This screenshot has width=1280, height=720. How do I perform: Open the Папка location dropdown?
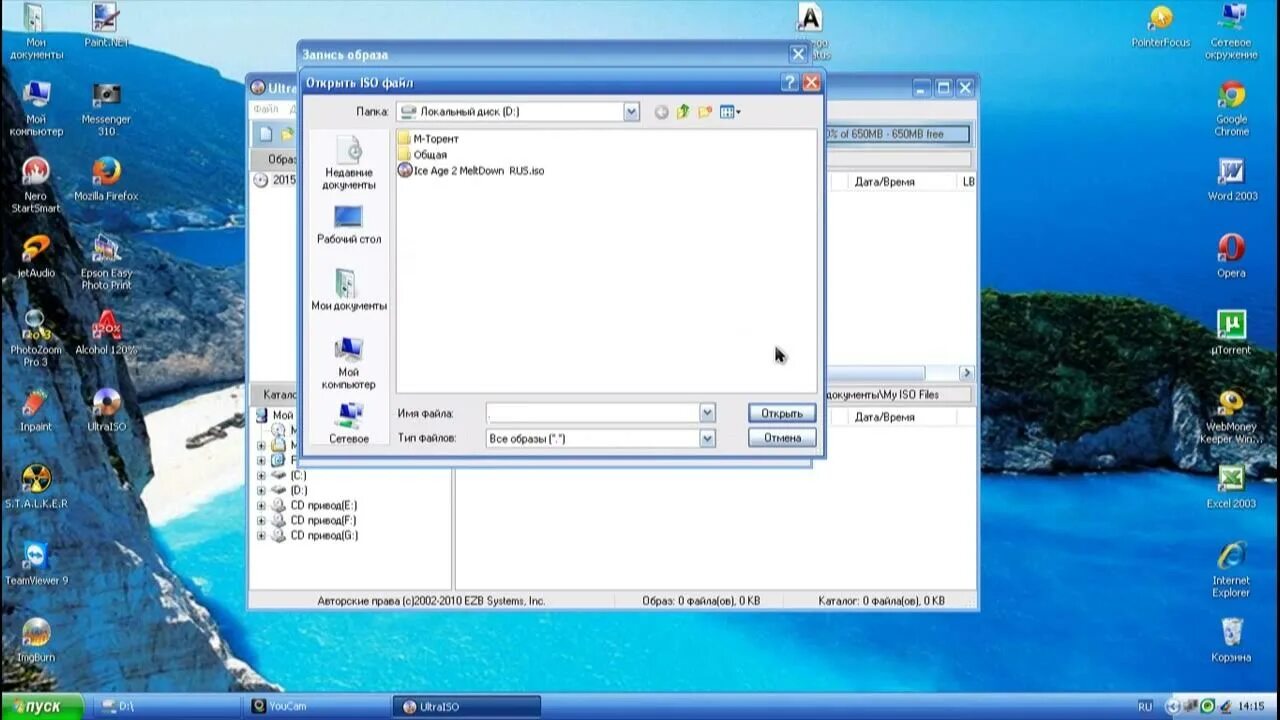(631, 112)
